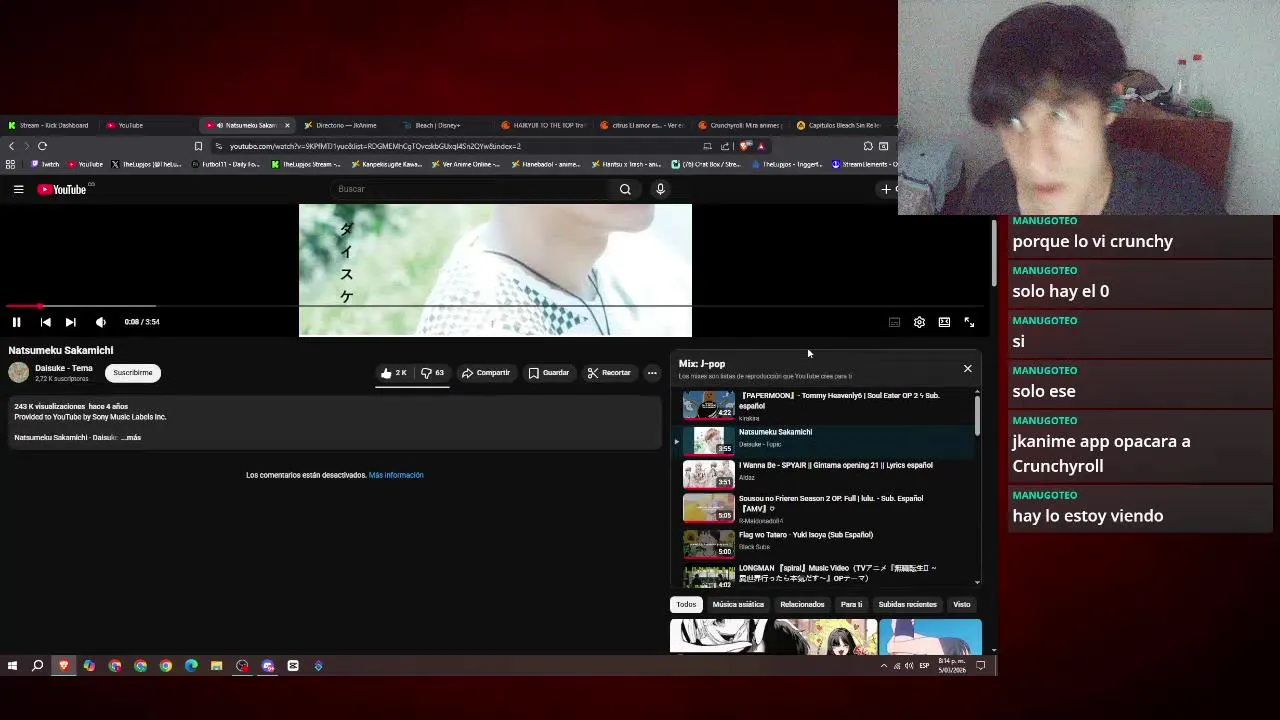
Task: Click the youtube.com address bar URL
Action: [x=375, y=146]
